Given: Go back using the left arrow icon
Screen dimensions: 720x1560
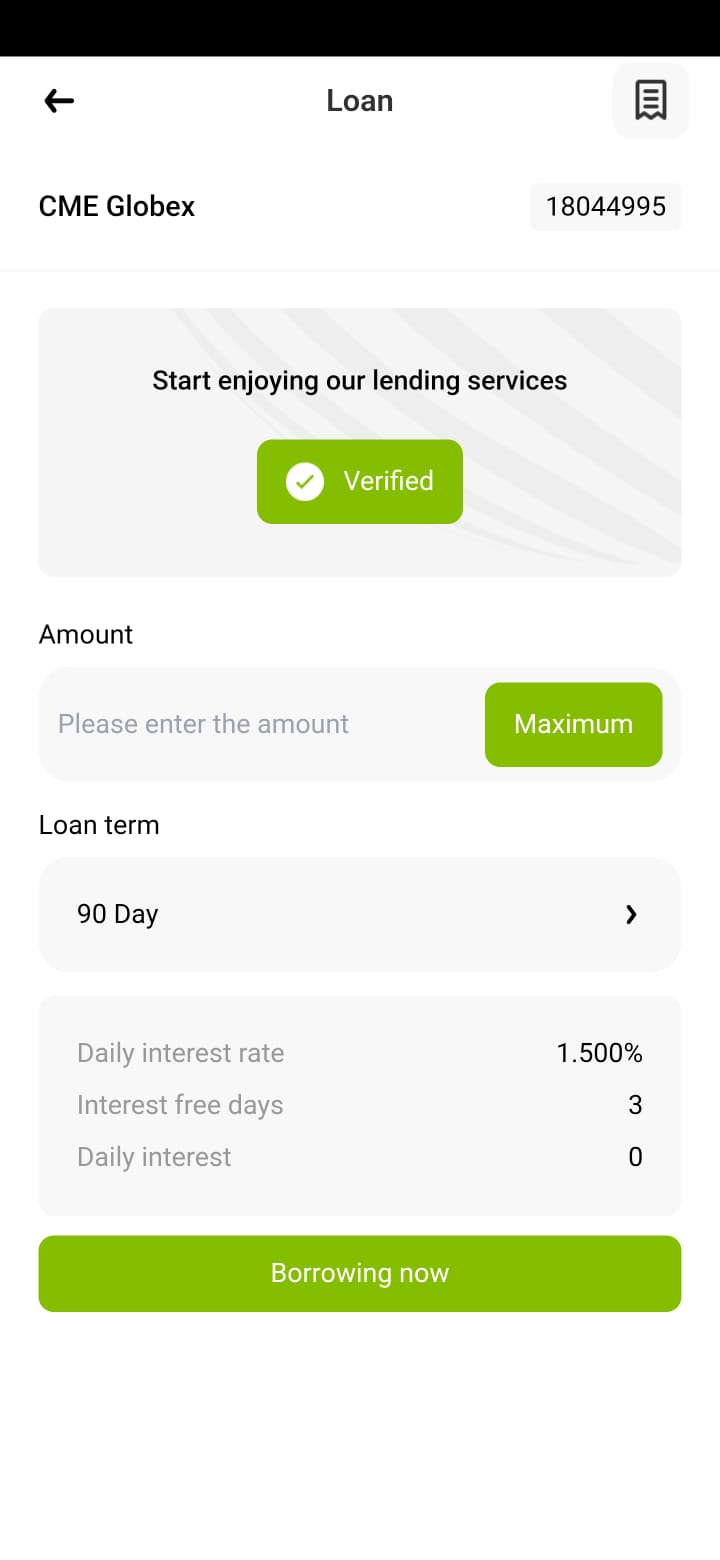Looking at the screenshot, I should [x=59, y=100].
